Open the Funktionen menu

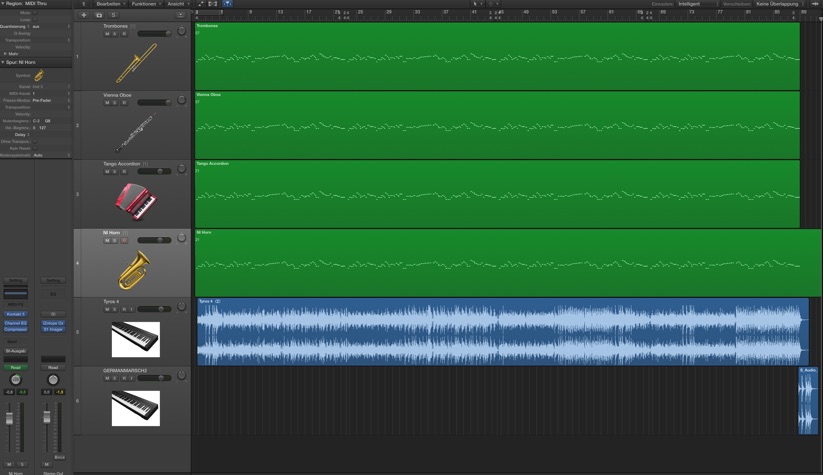click(146, 4)
